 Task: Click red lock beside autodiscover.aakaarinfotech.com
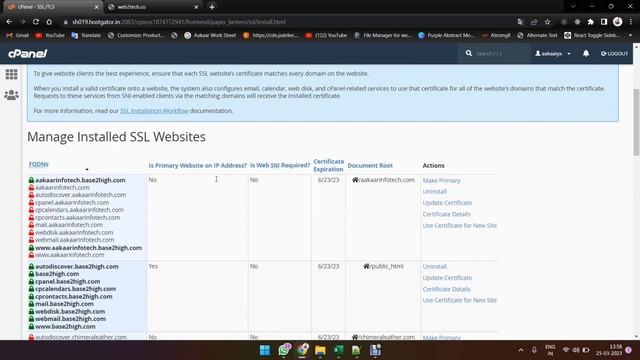tap(31, 195)
